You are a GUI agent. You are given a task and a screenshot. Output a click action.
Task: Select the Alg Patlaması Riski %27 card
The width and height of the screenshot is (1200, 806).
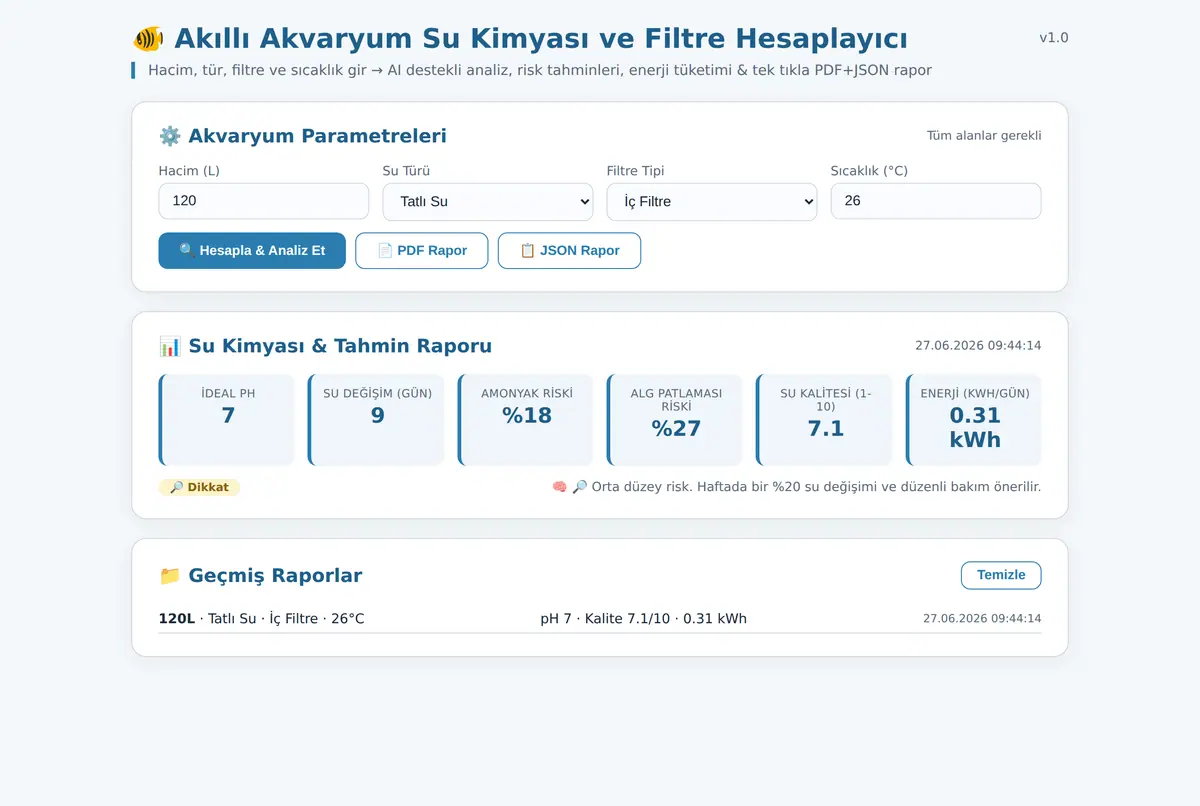pos(675,420)
